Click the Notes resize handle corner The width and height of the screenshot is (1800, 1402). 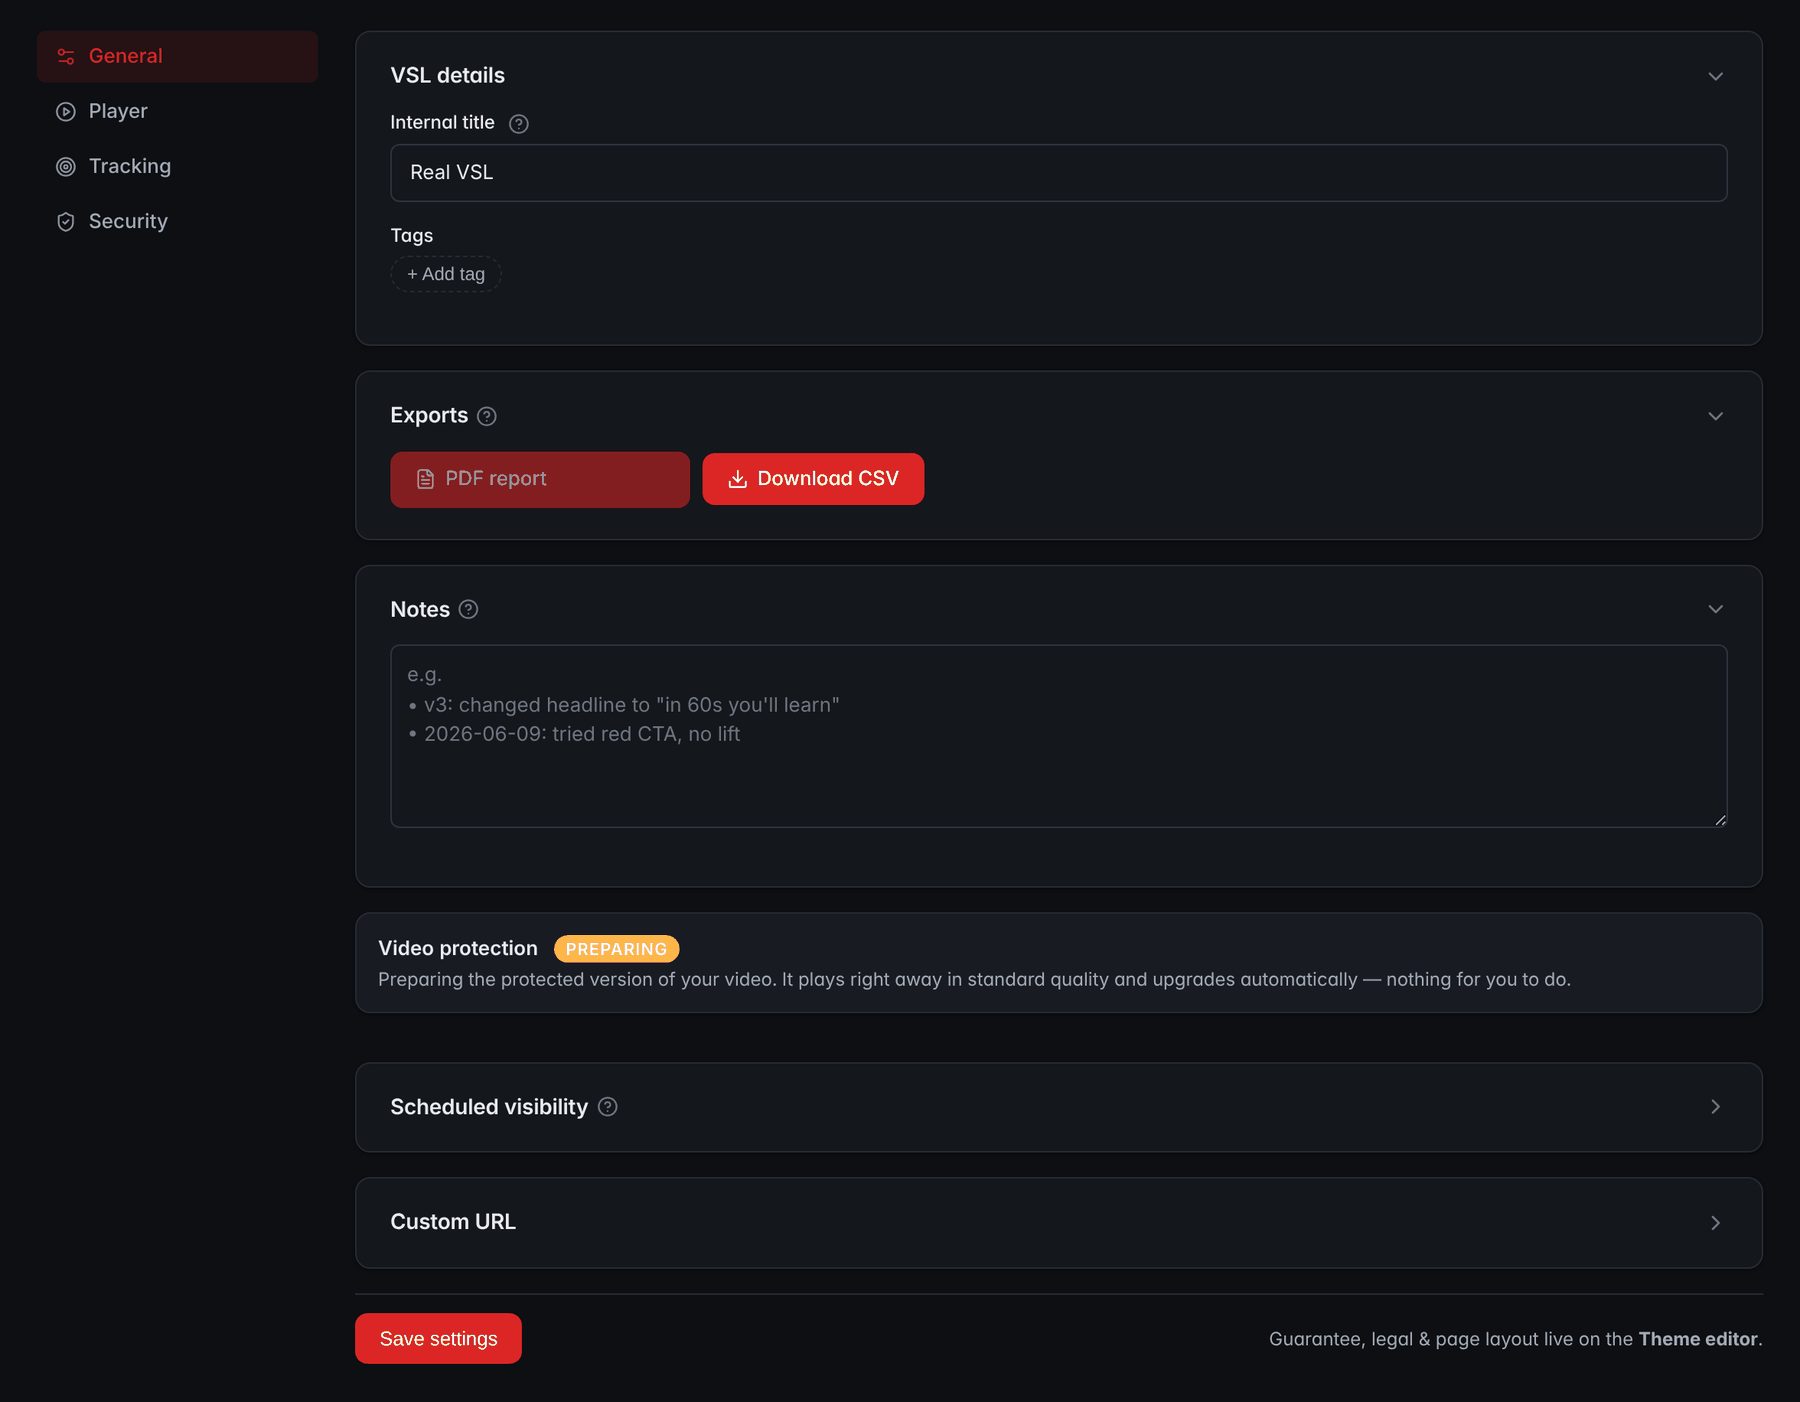[x=1720, y=820]
